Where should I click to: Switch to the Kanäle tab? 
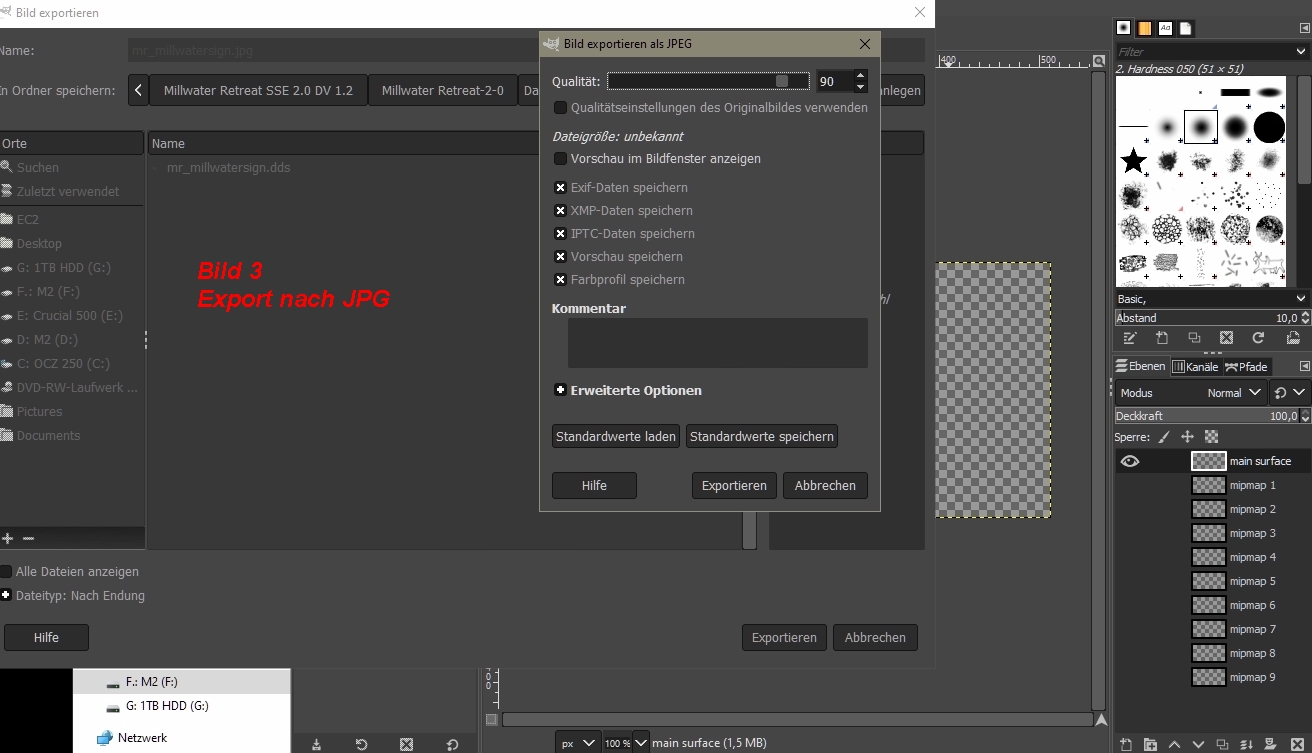[1195, 367]
